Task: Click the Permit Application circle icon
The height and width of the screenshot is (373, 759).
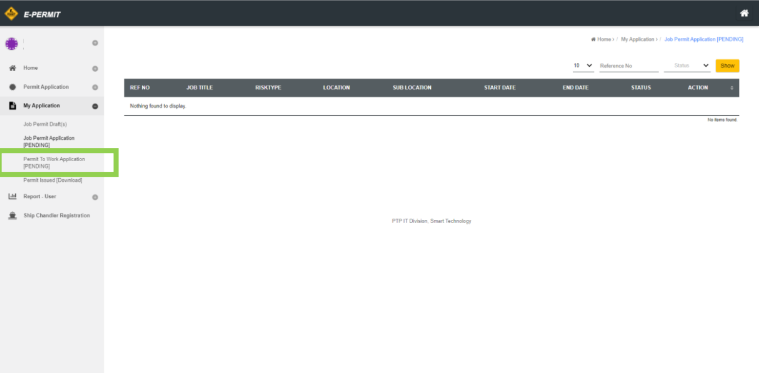Action: (13, 87)
